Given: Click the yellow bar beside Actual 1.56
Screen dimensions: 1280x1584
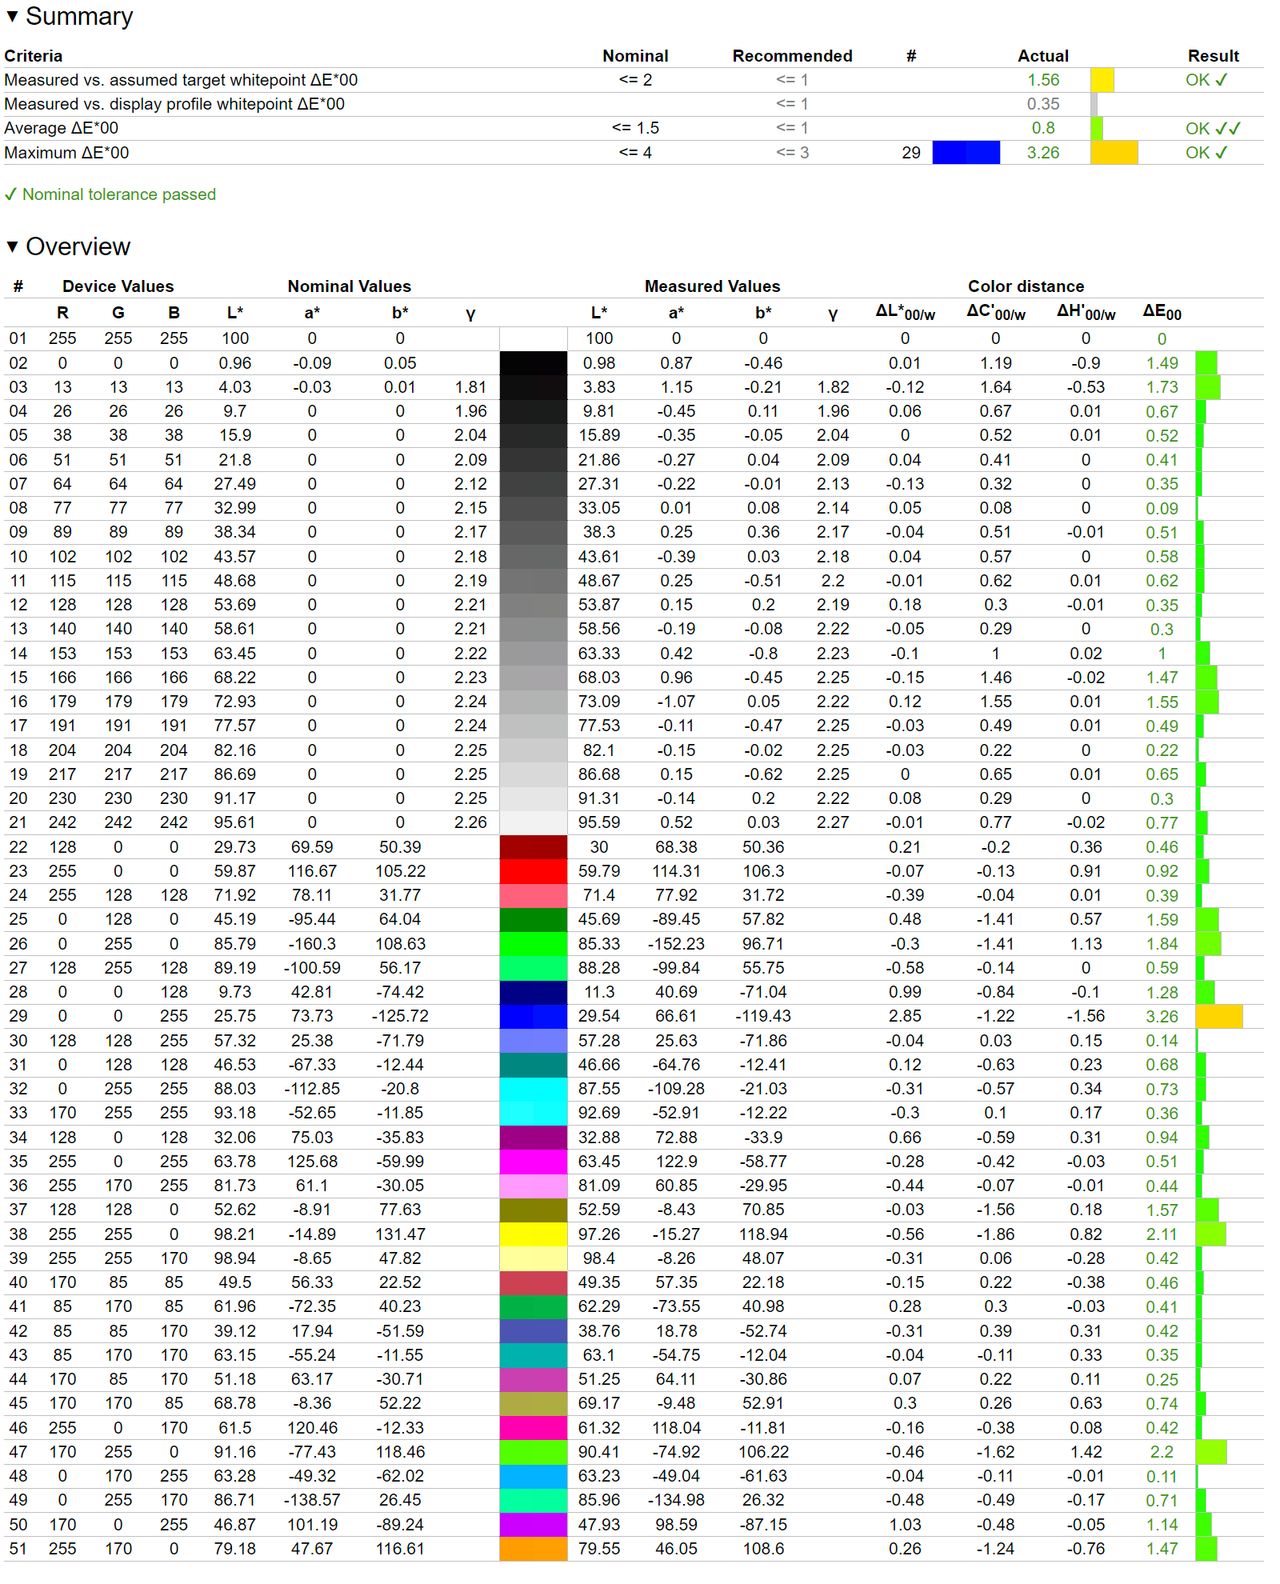Looking at the screenshot, I should click(x=1102, y=80).
